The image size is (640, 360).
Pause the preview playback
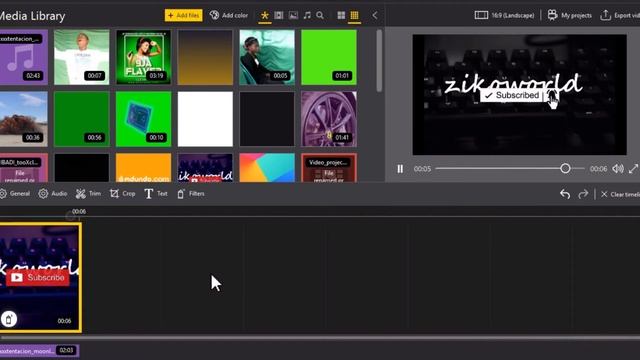coord(400,169)
